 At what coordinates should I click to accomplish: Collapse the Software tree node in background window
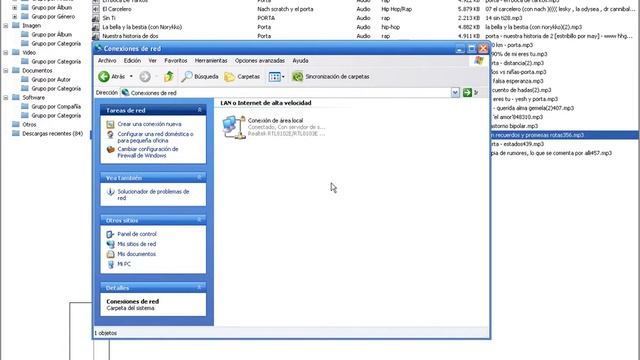tap(6, 98)
